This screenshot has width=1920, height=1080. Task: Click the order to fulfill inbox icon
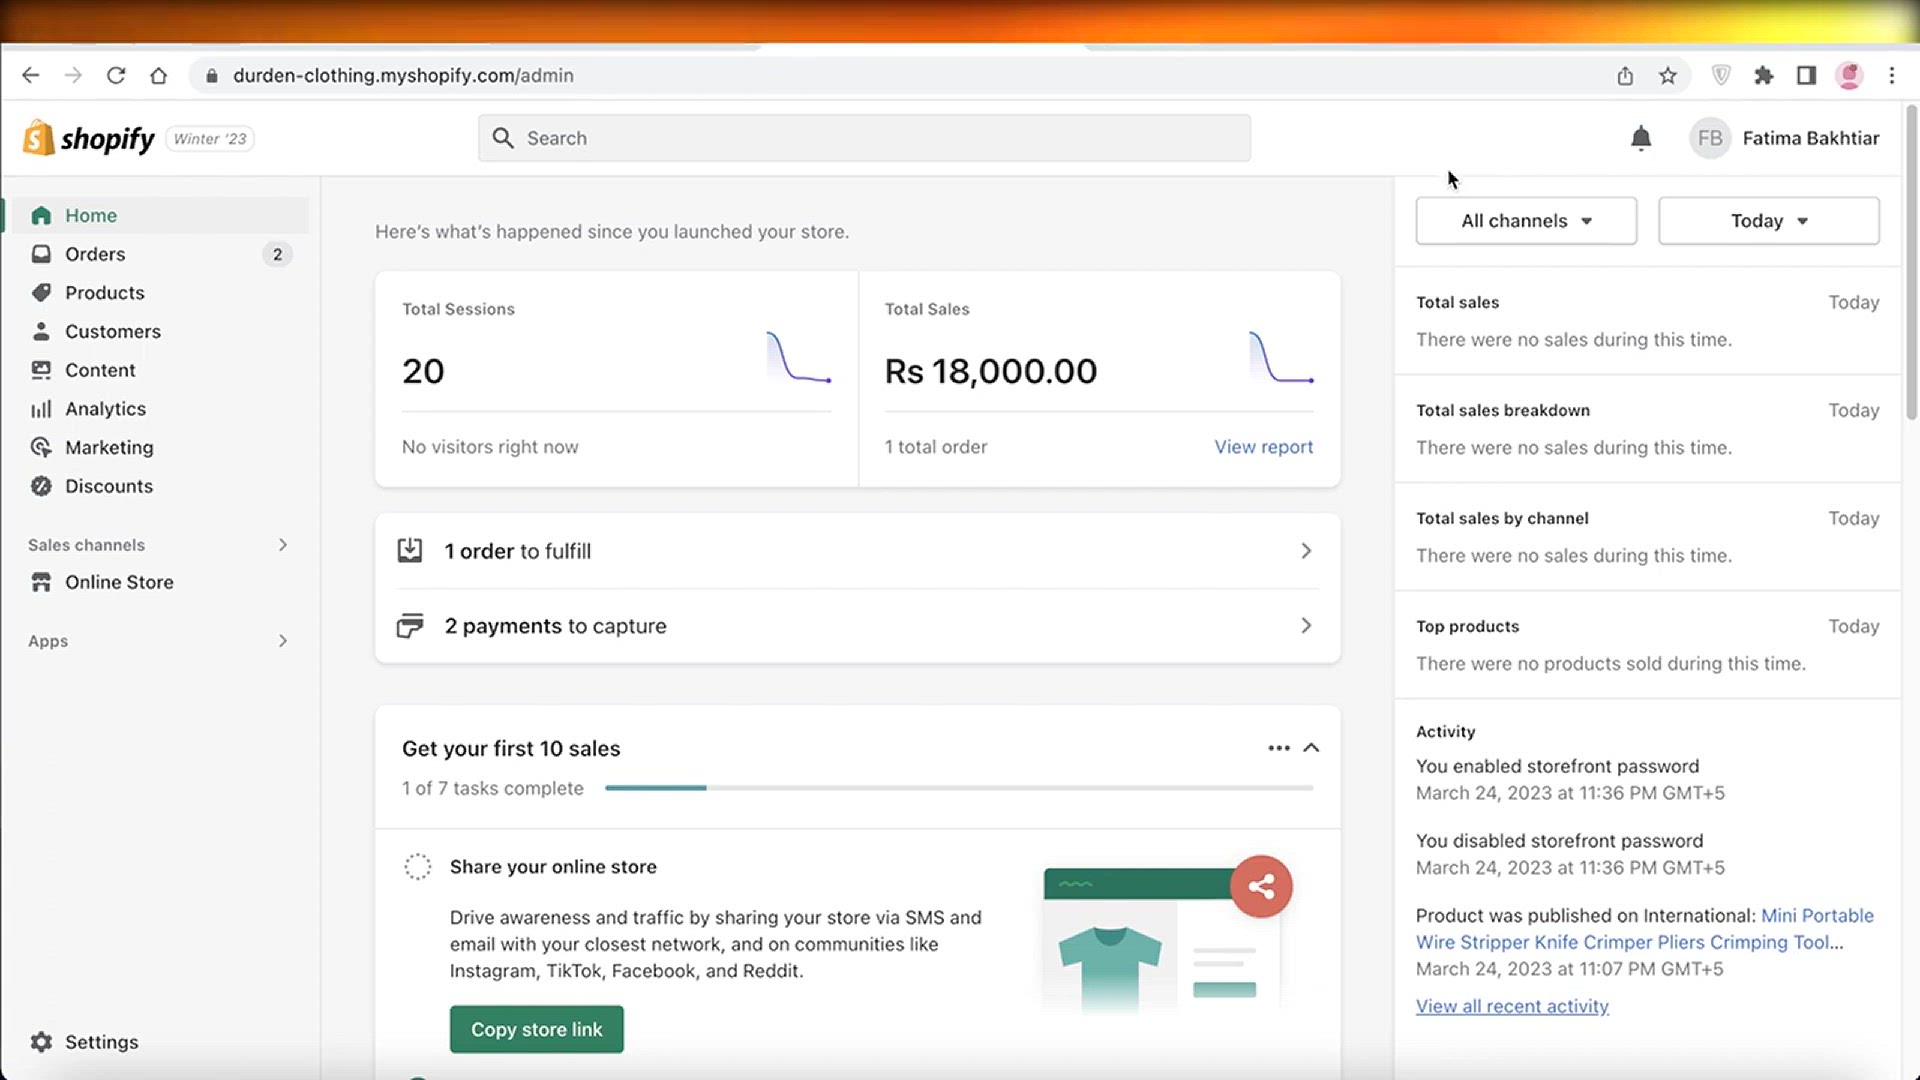click(409, 550)
